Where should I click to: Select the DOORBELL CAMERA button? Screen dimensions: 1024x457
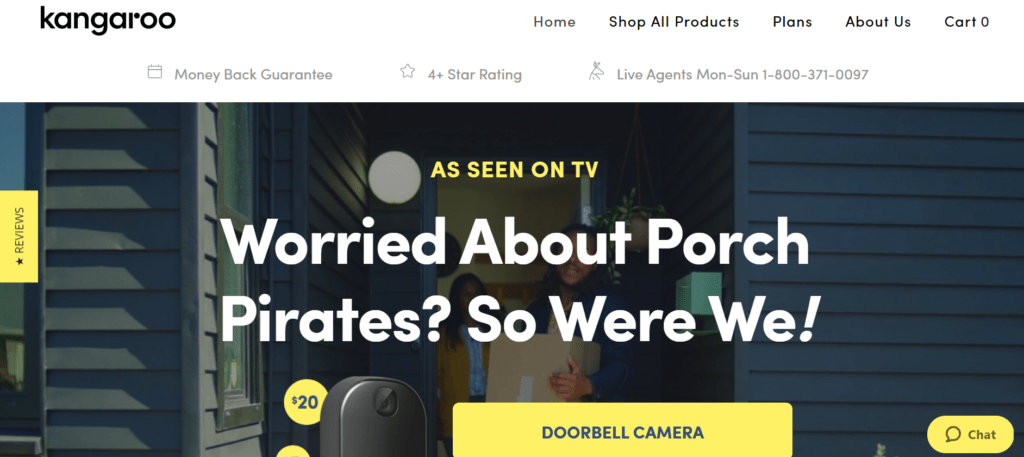coord(622,430)
